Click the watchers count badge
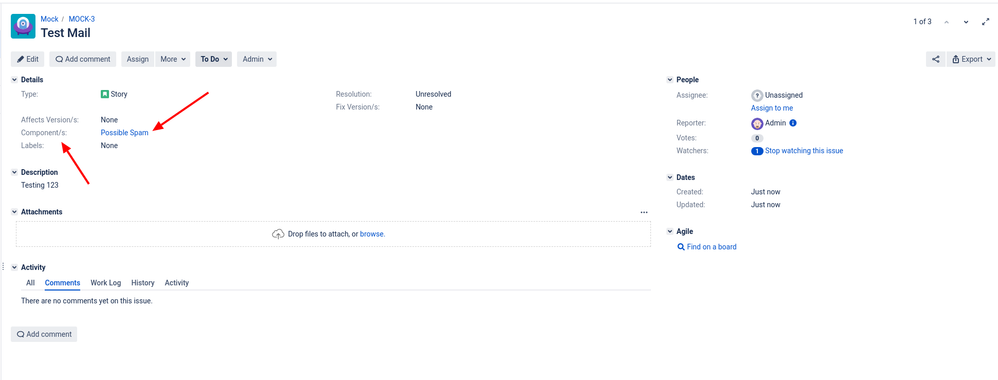This screenshot has height=380, width=998. (757, 151)
